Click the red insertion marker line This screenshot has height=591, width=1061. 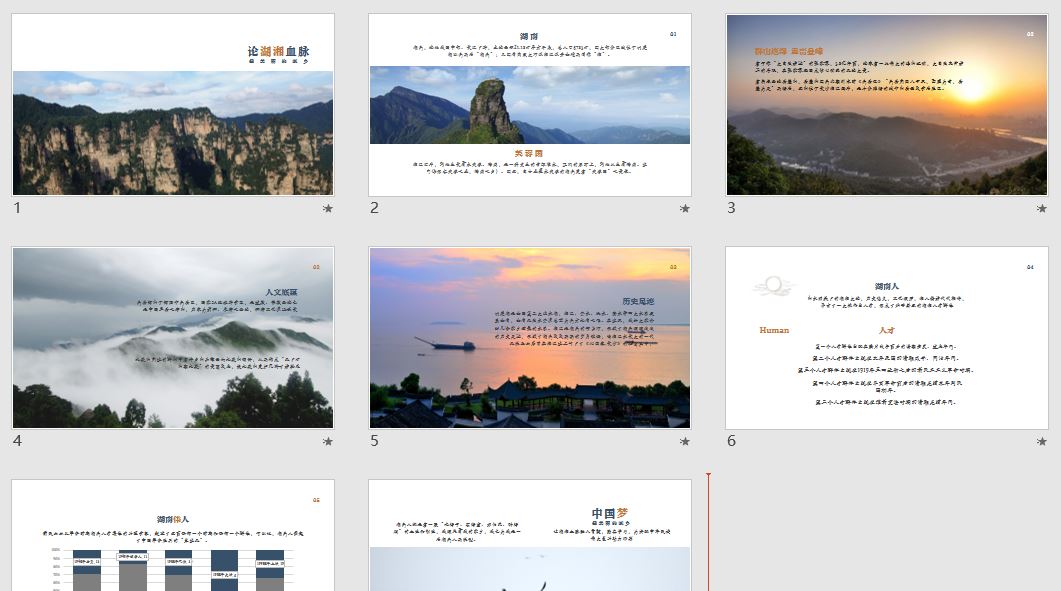(709, 520)
